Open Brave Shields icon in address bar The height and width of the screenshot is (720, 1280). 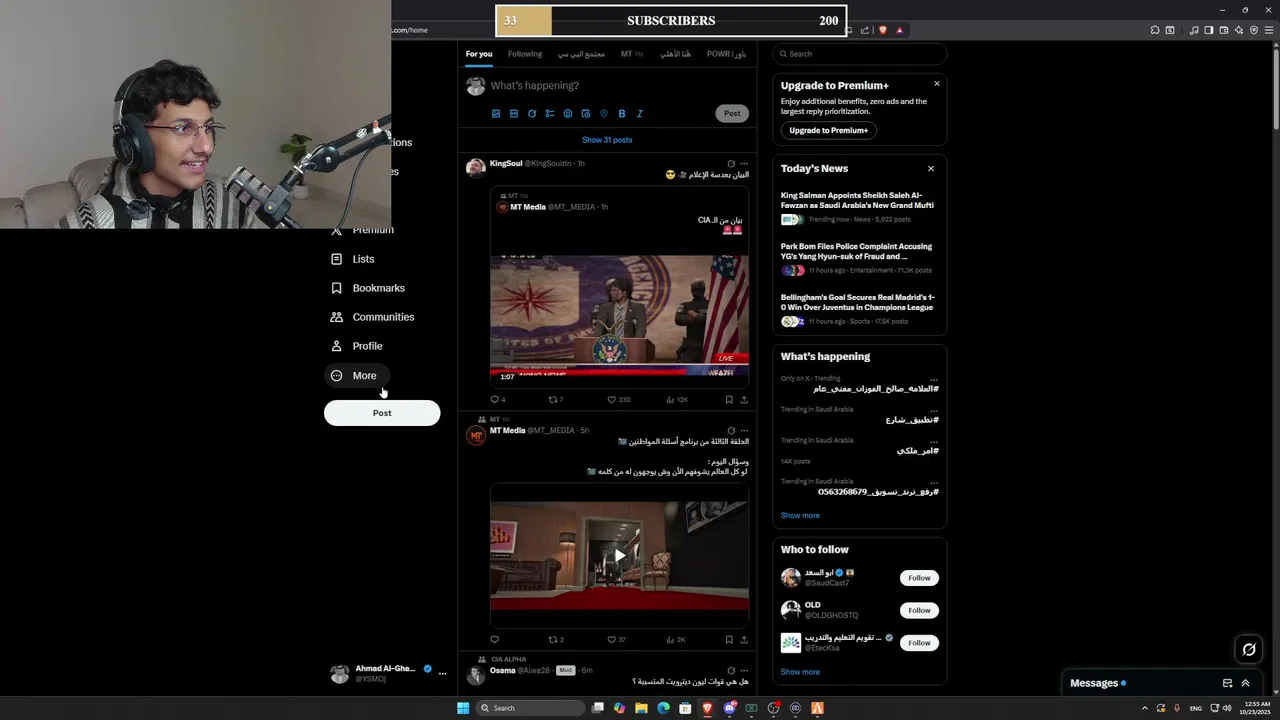[x=882, y=30]
